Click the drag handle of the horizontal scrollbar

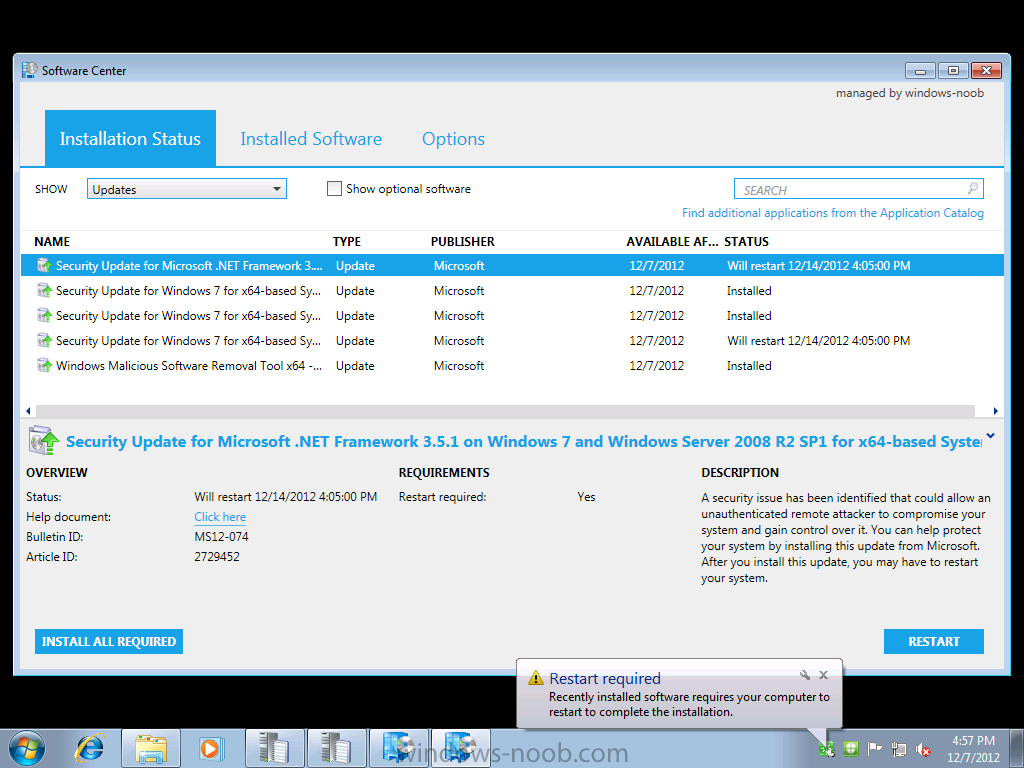[505, 411]
